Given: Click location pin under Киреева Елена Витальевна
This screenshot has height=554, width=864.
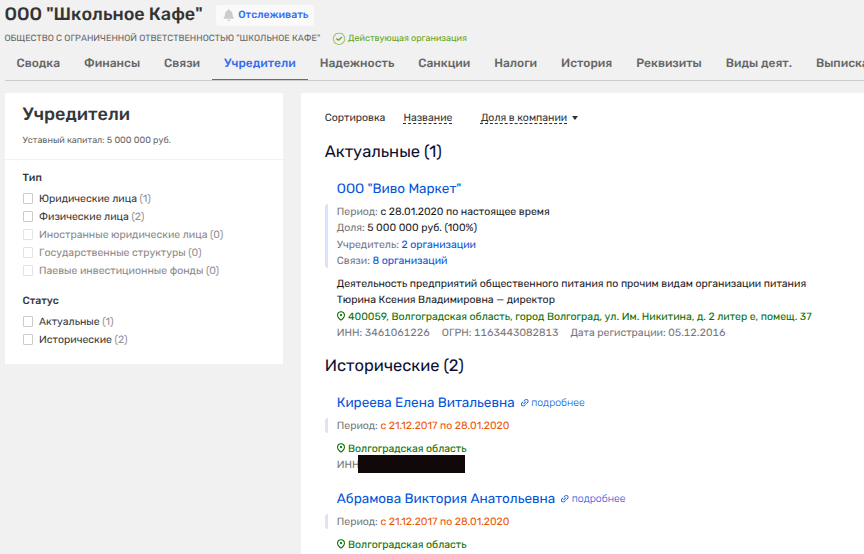Looking at the screenshot, I should click(x=340, y=449).
